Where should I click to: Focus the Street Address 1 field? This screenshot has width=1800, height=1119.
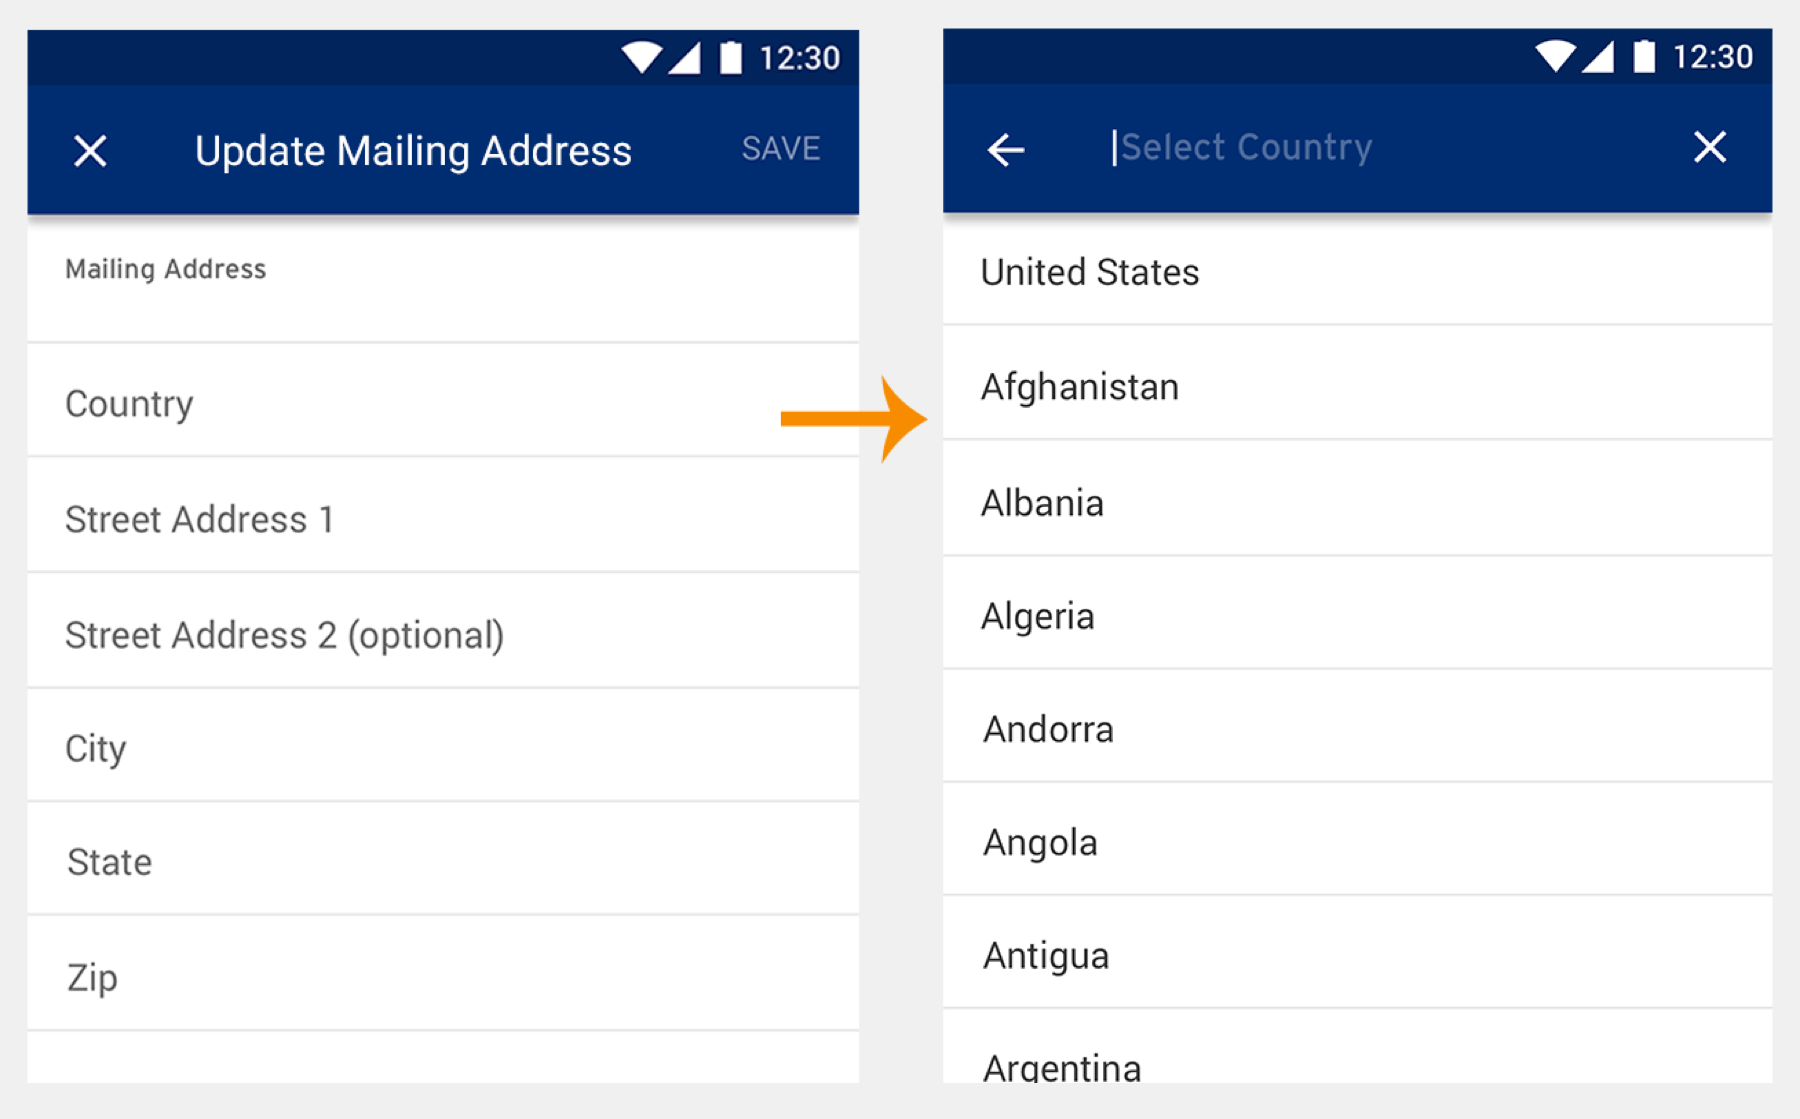(442, 518)
